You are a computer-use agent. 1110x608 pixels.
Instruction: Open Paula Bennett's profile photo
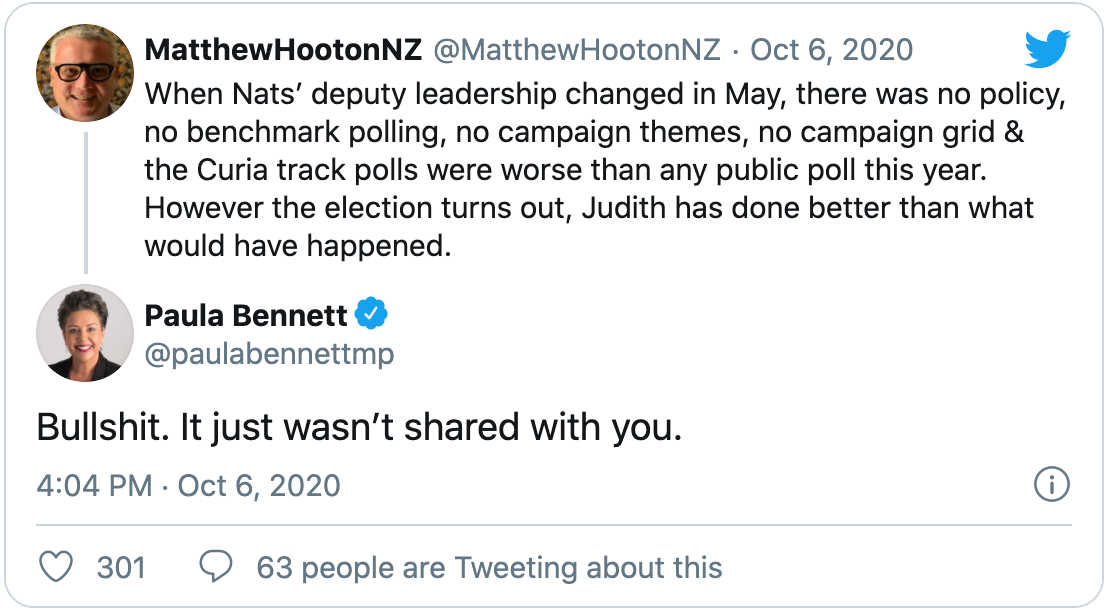tap(85, 333)
